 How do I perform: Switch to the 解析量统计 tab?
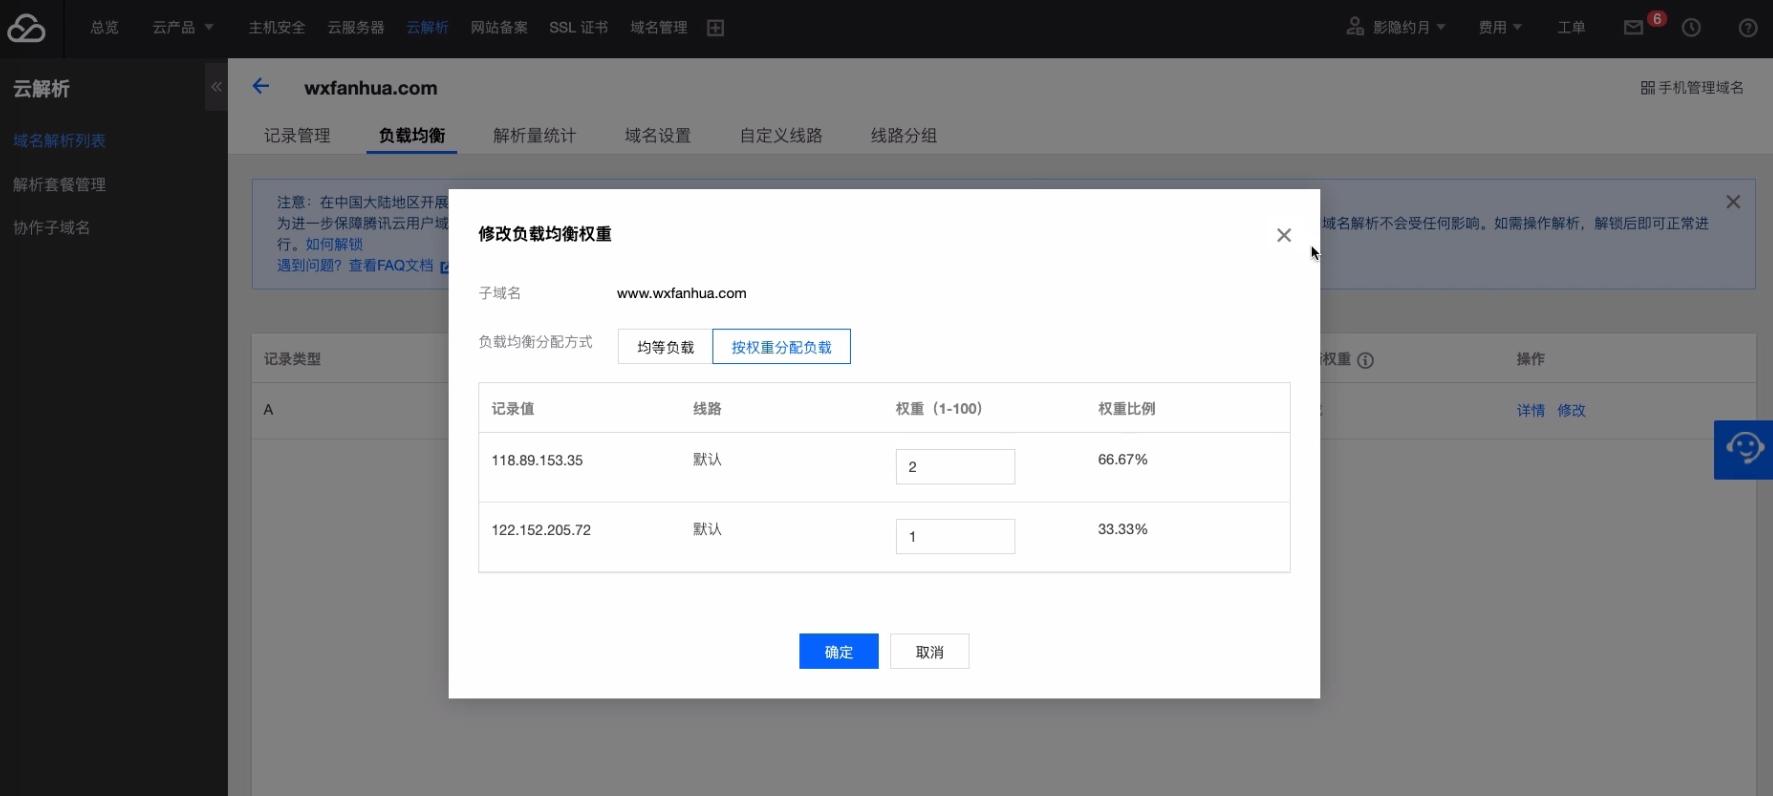pos(535,135)
